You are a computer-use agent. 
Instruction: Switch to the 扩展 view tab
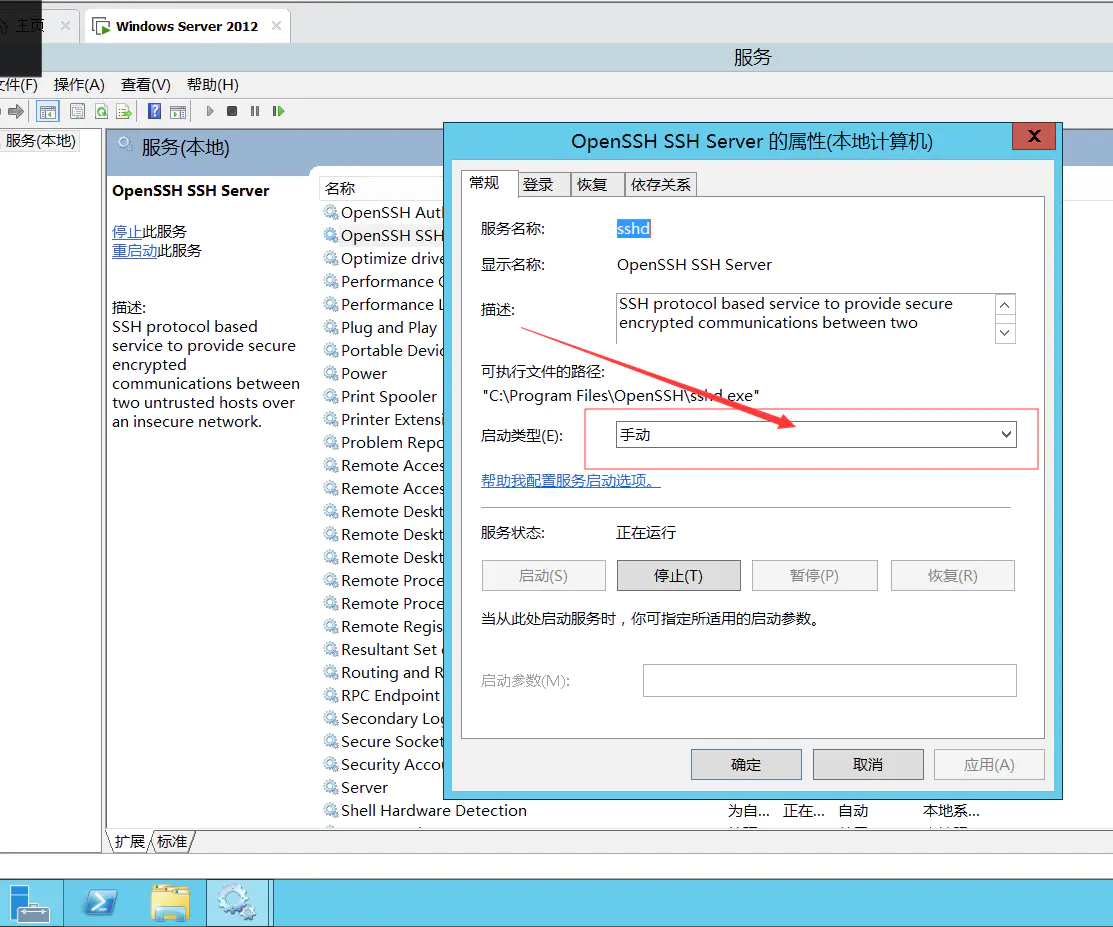[129, 842]
